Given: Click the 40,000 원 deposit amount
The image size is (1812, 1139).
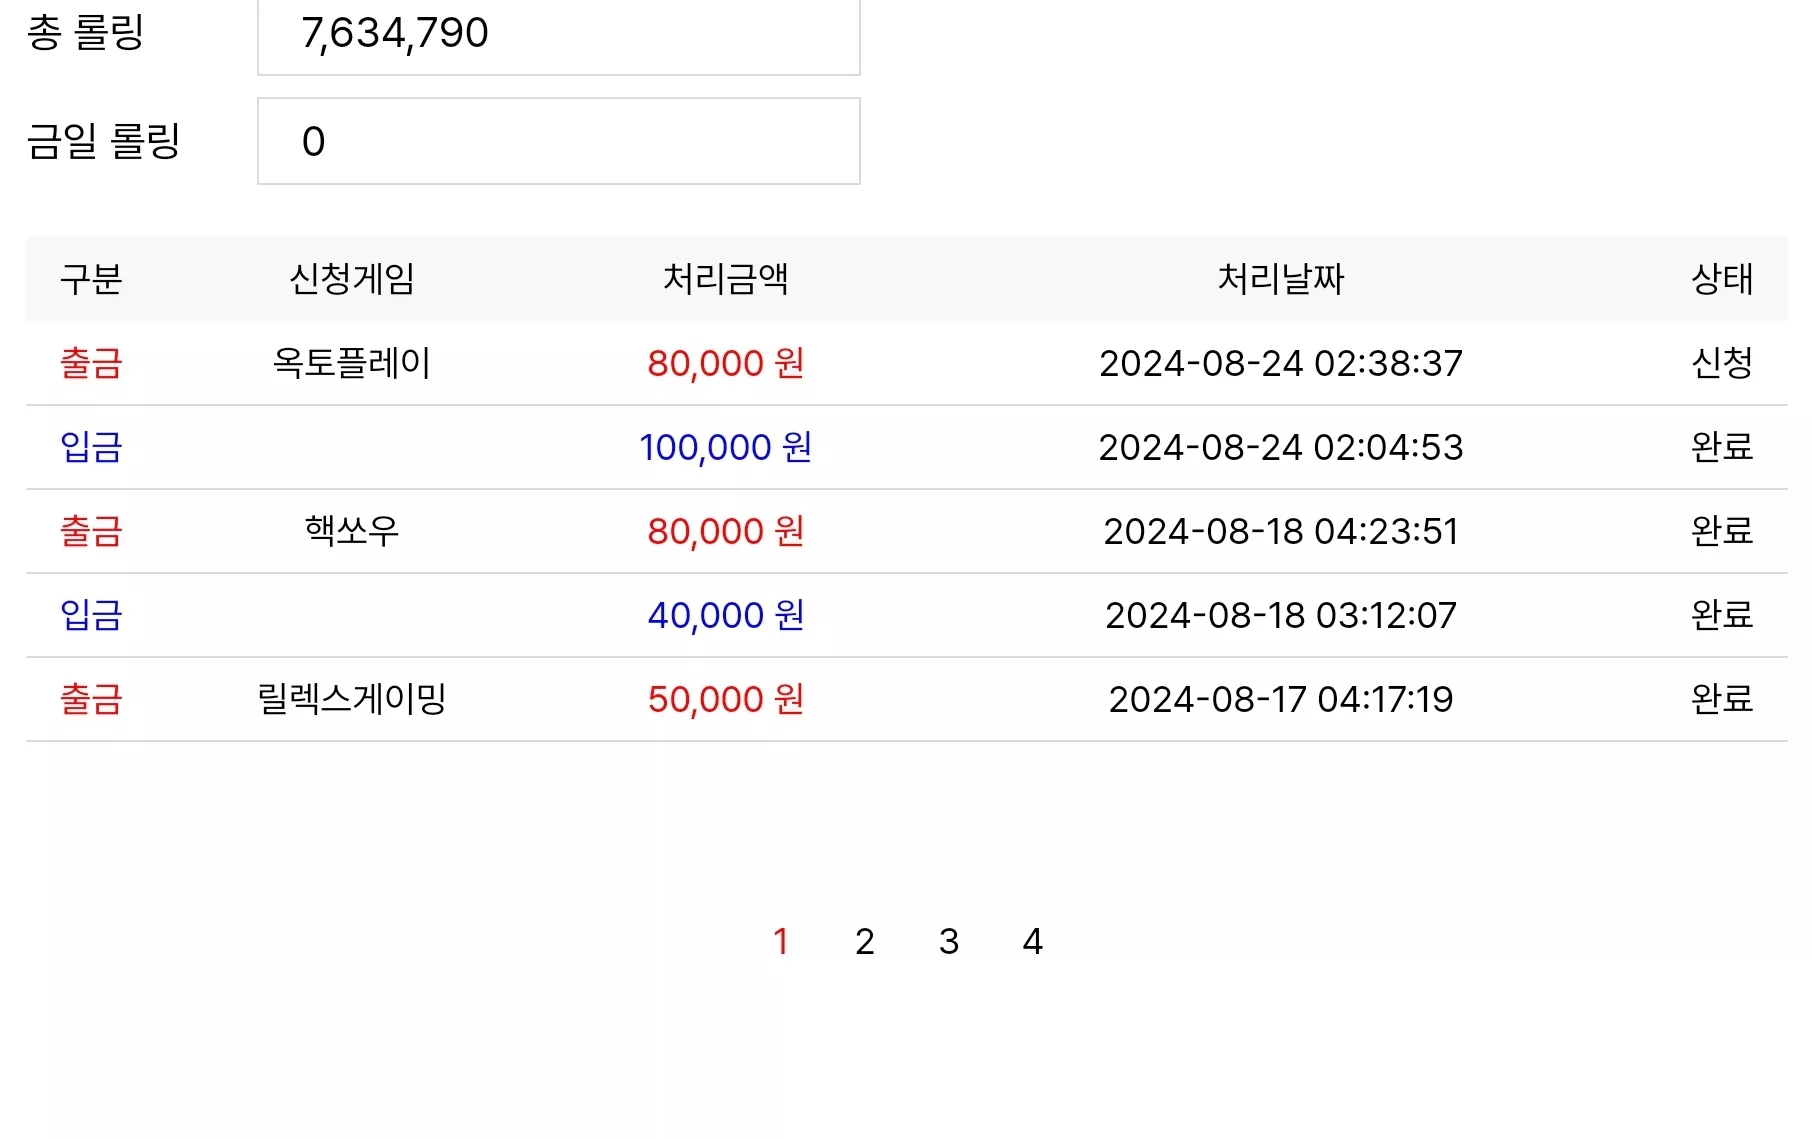Looking at the screenshot, I should point(726,615).
